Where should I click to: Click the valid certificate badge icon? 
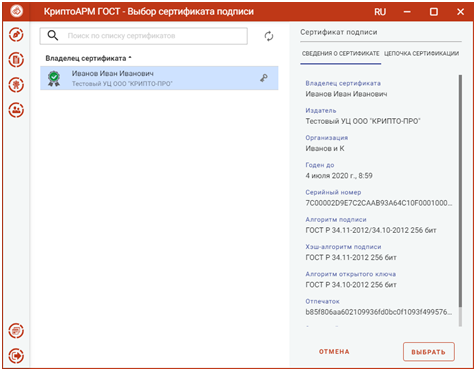tap(54, 78)
